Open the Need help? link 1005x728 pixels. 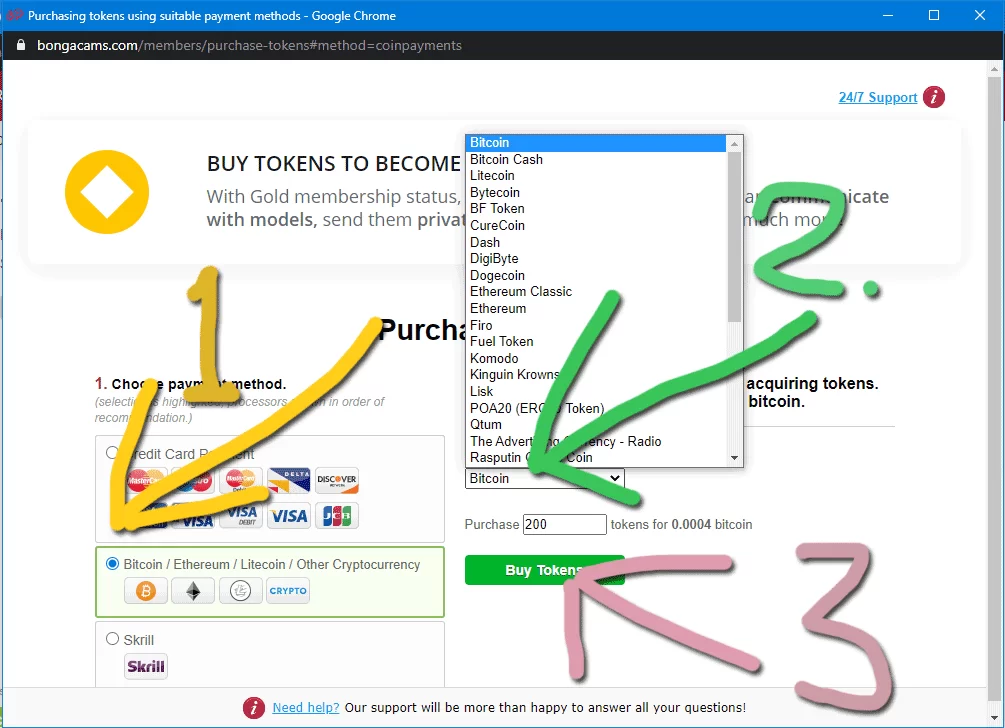point(306,707)
